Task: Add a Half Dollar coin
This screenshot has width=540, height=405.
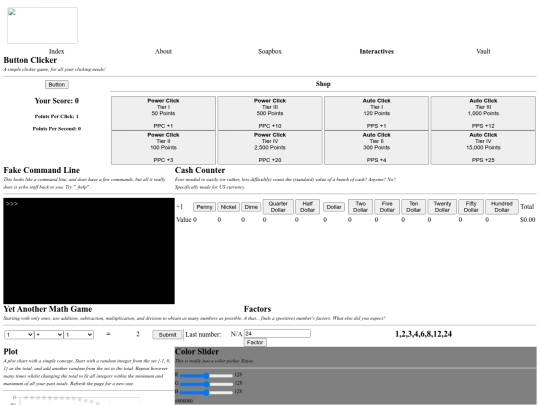Action: pyautogui.click(x=307, y=207)
